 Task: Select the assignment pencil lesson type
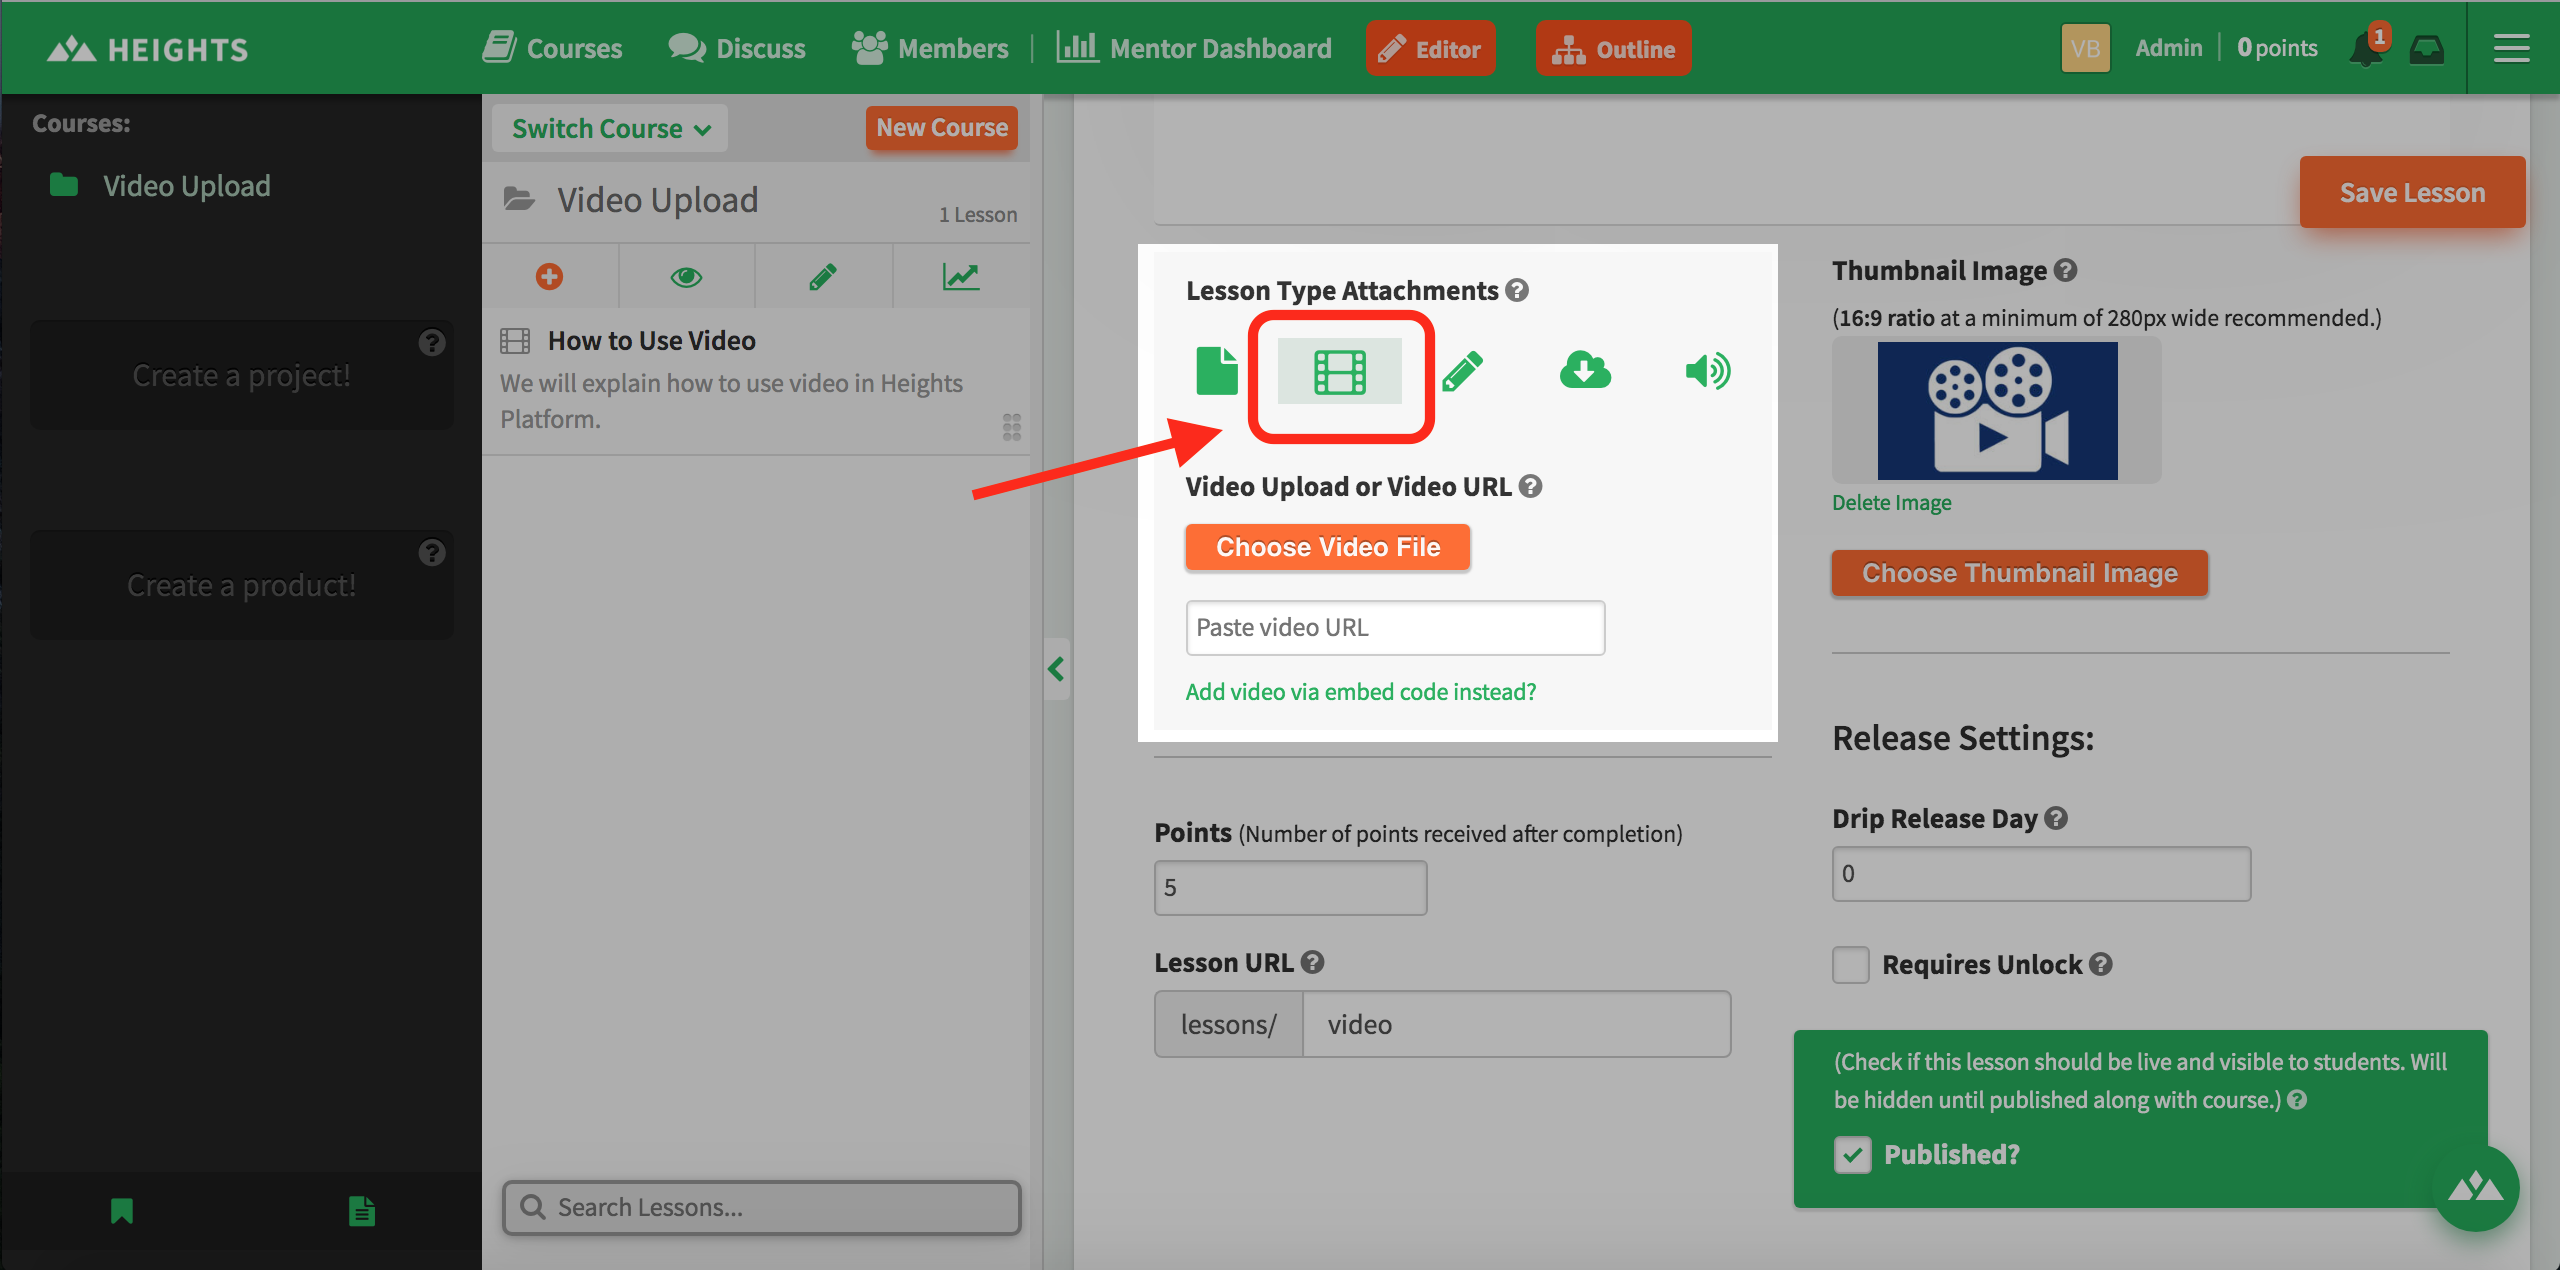click(1463, 371)
